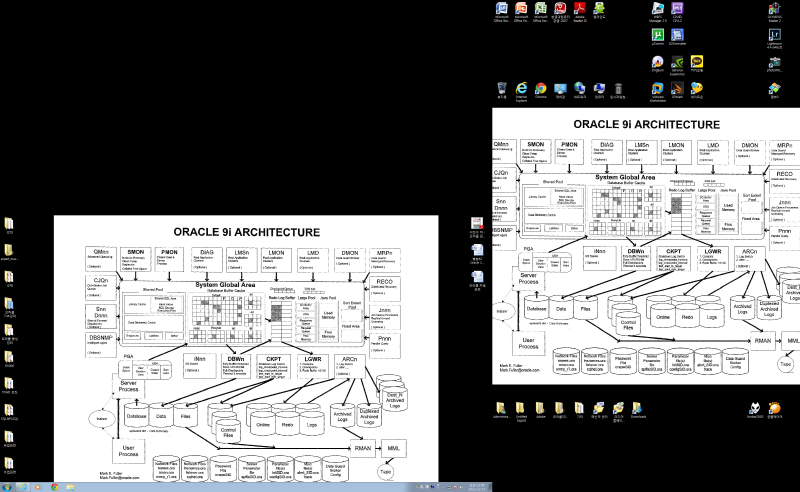800x492 pixels.
Task: Open the orange round icon beside foobar2000
Action: 774,410
